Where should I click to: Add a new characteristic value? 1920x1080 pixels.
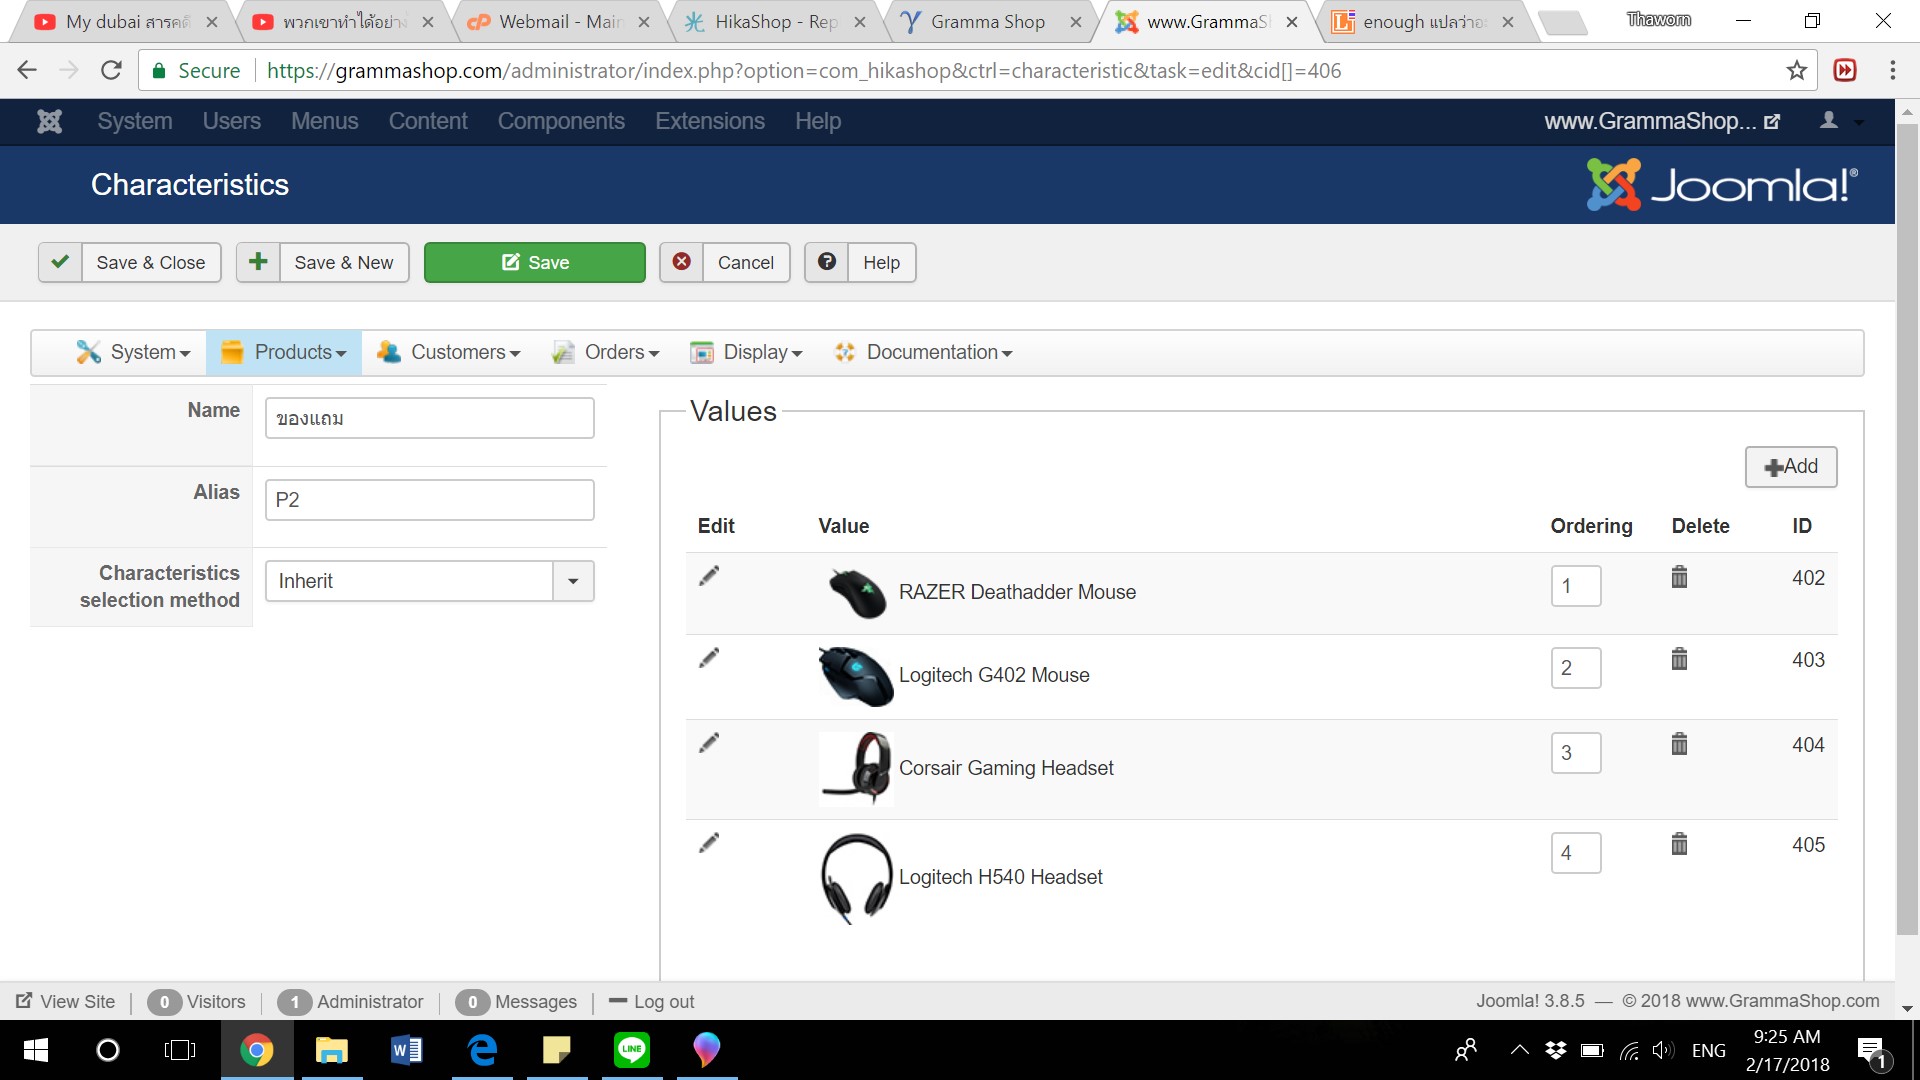(1790, 467)
